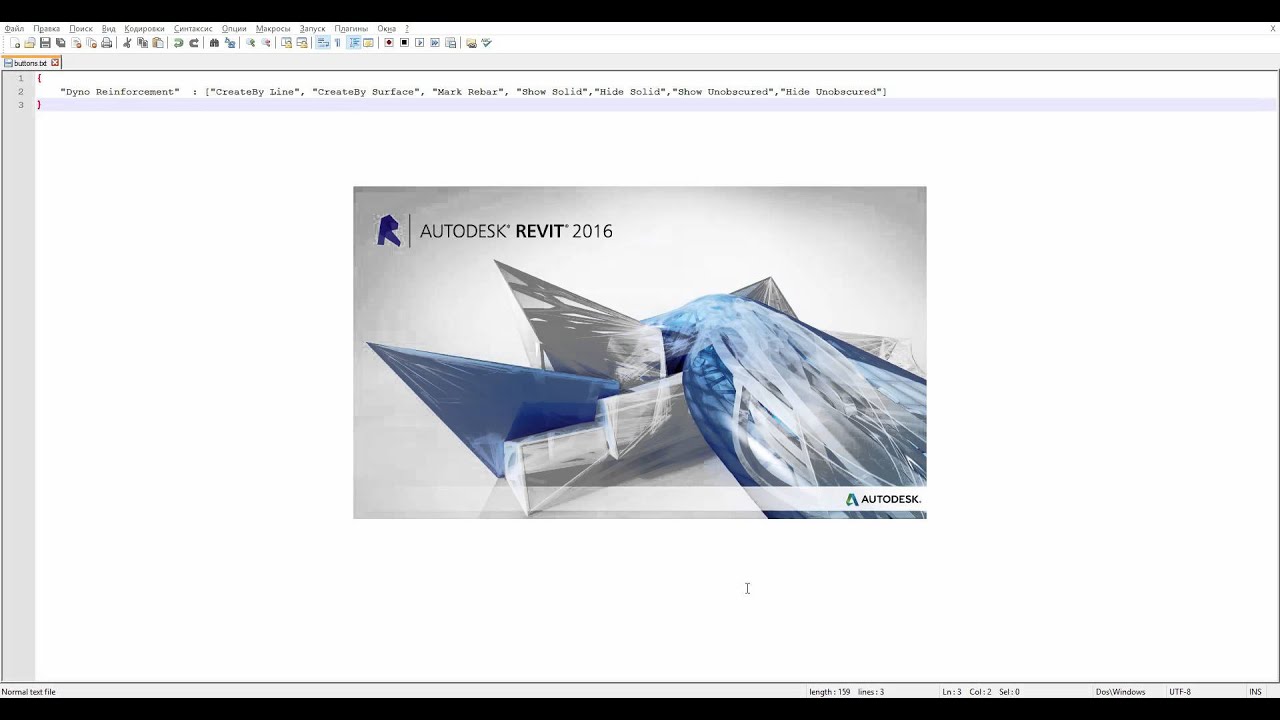
Task: Click the UTF-8 encoding status entry
Action: pyautogui.click(x=1180, y=692)
